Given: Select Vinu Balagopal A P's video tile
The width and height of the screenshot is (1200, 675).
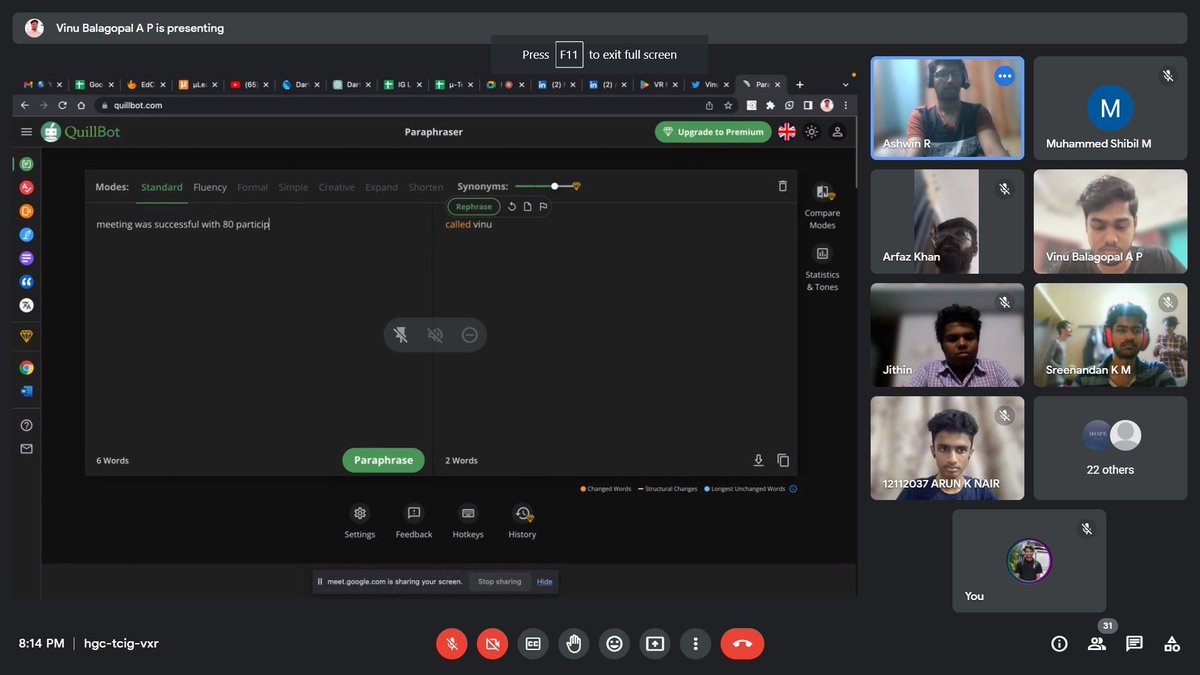Looking at the screenshot, I should click(x=1110, y=221).
